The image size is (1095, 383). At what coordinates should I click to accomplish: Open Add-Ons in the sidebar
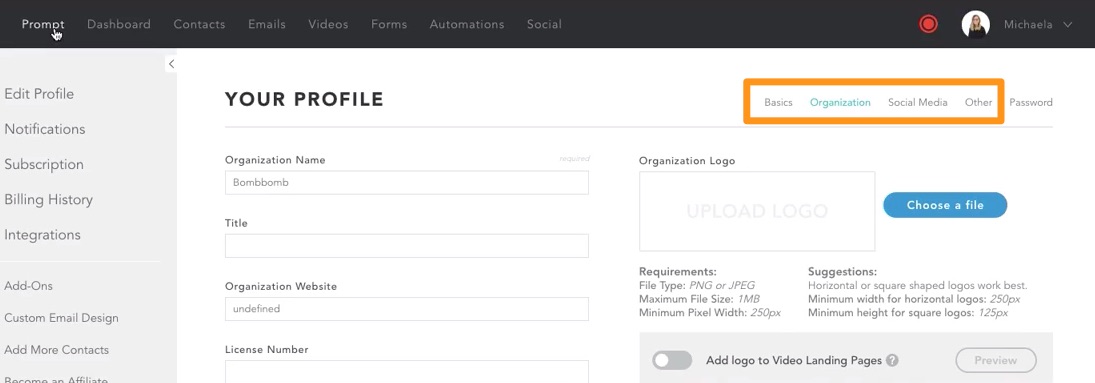29,286
